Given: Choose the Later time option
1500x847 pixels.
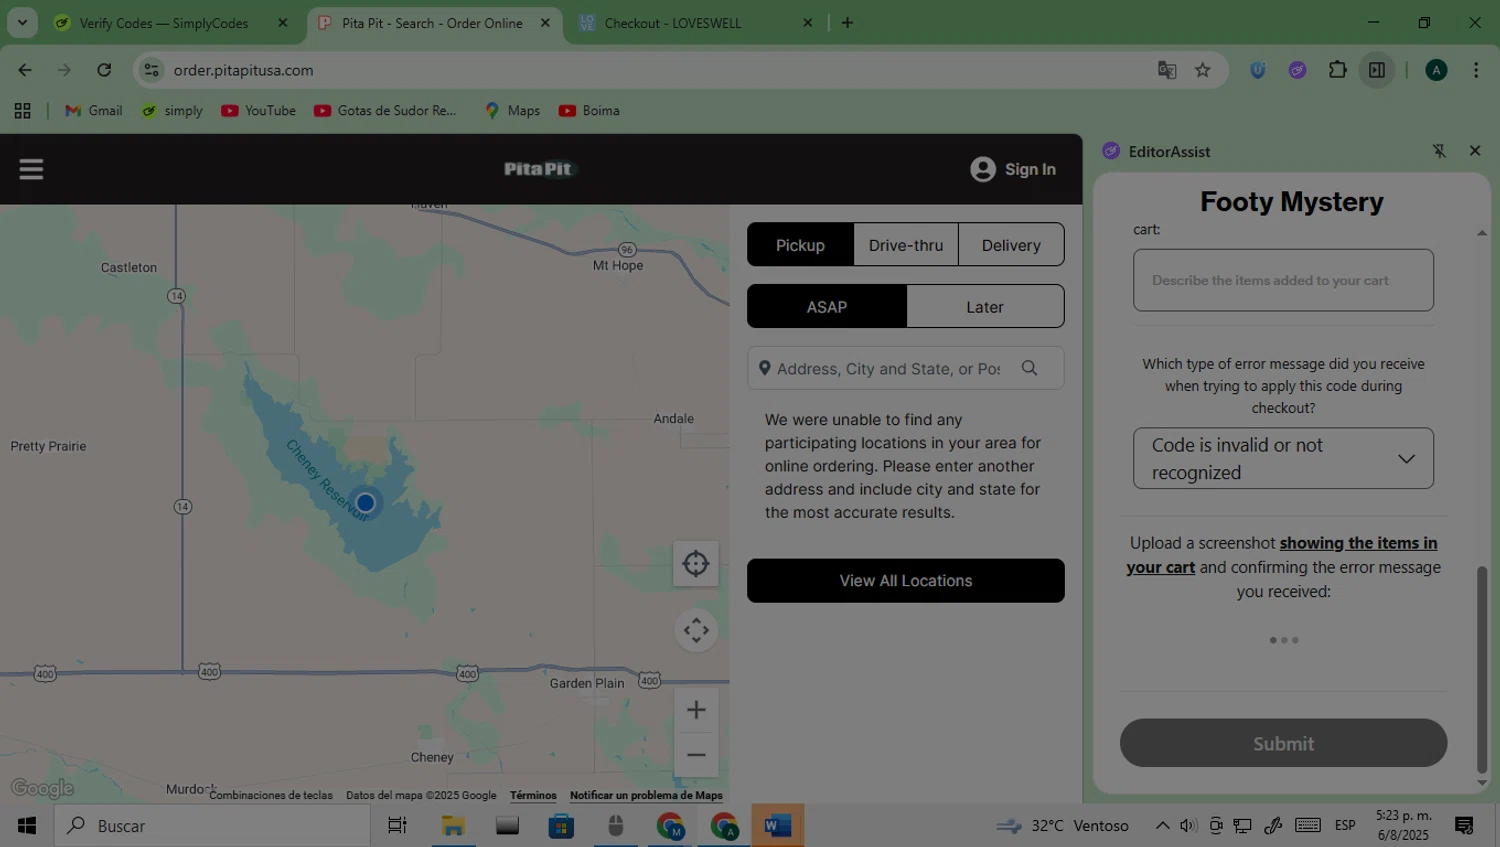Looking at the screenshot, I should click(985, 307).
